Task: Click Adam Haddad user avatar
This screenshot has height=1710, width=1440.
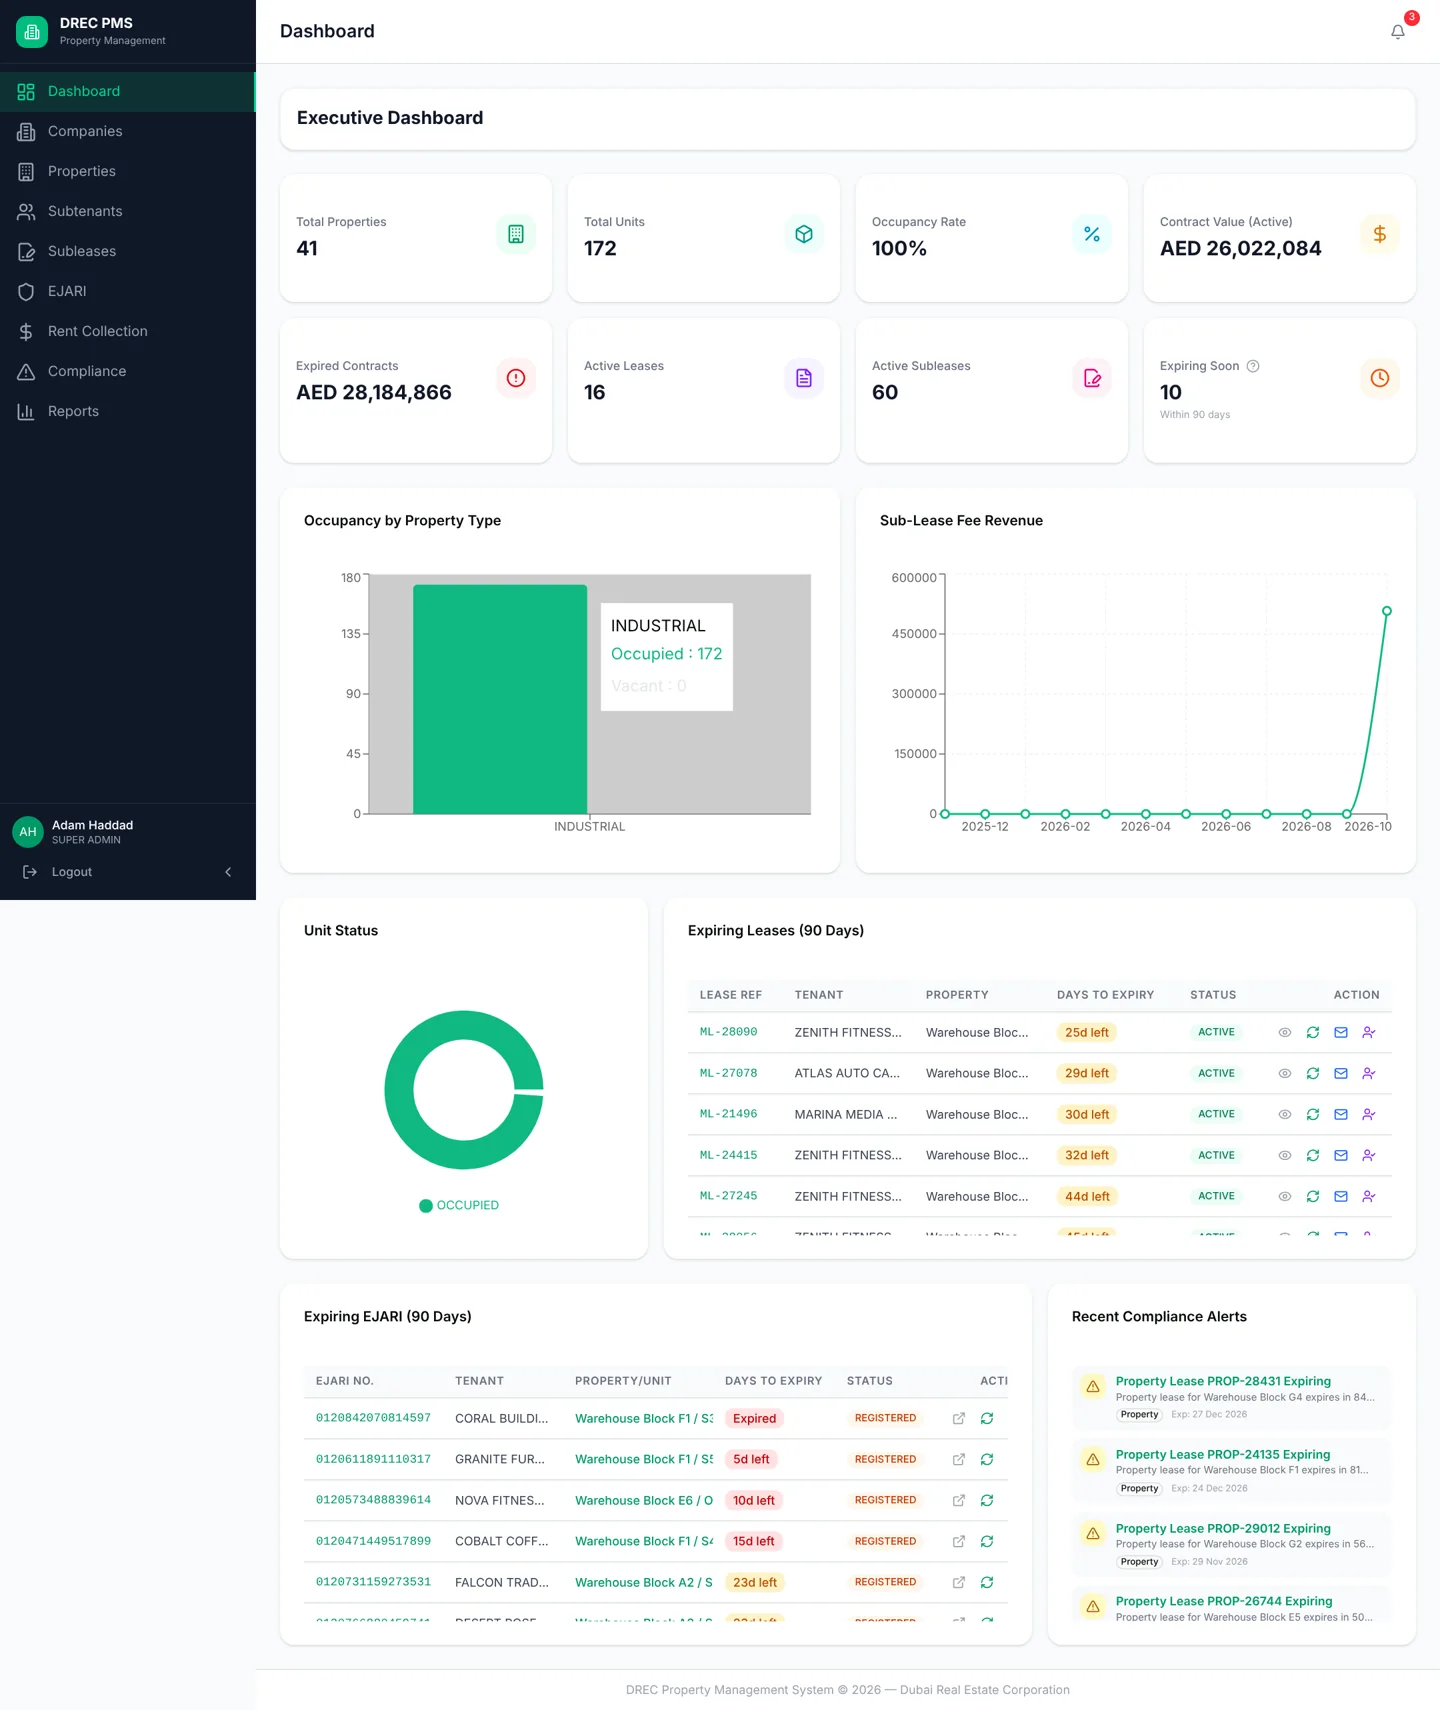Action: 28,832
